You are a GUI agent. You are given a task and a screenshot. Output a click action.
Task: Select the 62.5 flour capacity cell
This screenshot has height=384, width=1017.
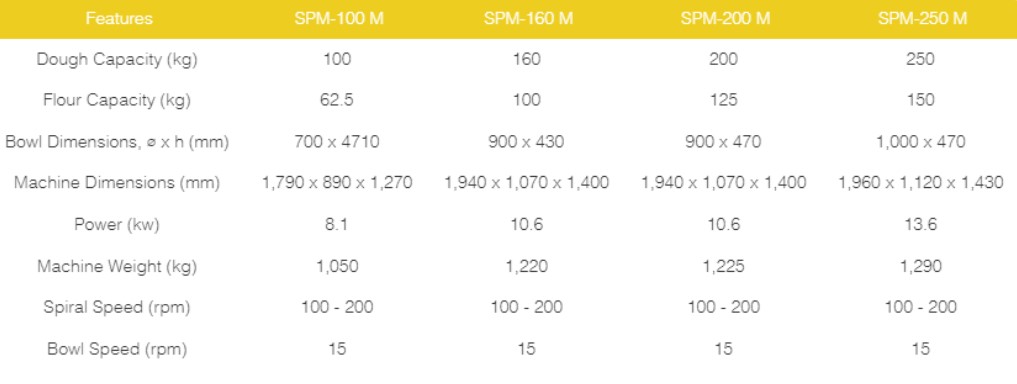(337, 101)
